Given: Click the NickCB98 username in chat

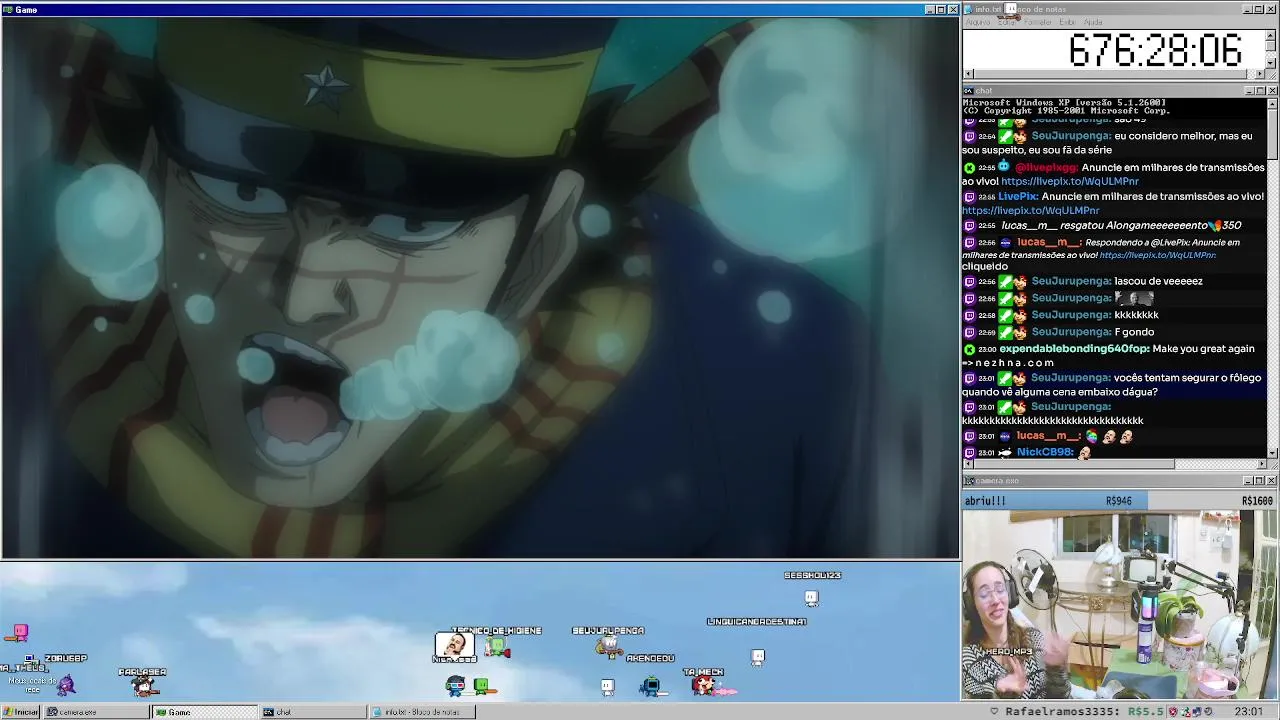Looking at the screenshot, I should [1043, 453].
